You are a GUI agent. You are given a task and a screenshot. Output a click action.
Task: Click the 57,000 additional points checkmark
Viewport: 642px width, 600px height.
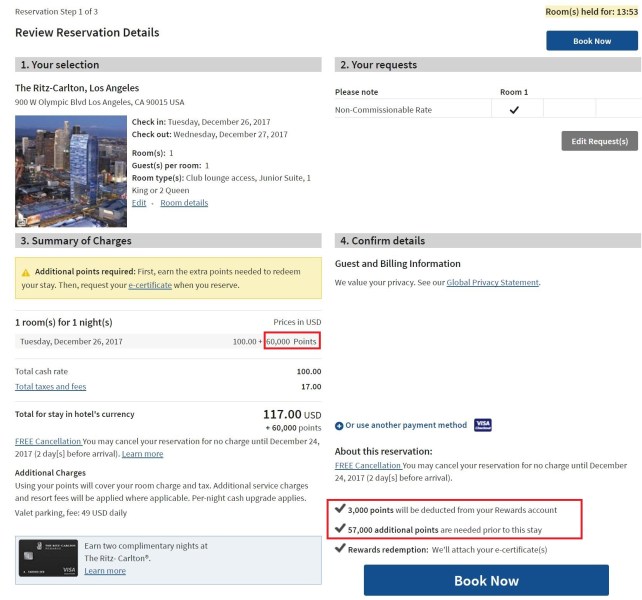[x=340, y=528]
